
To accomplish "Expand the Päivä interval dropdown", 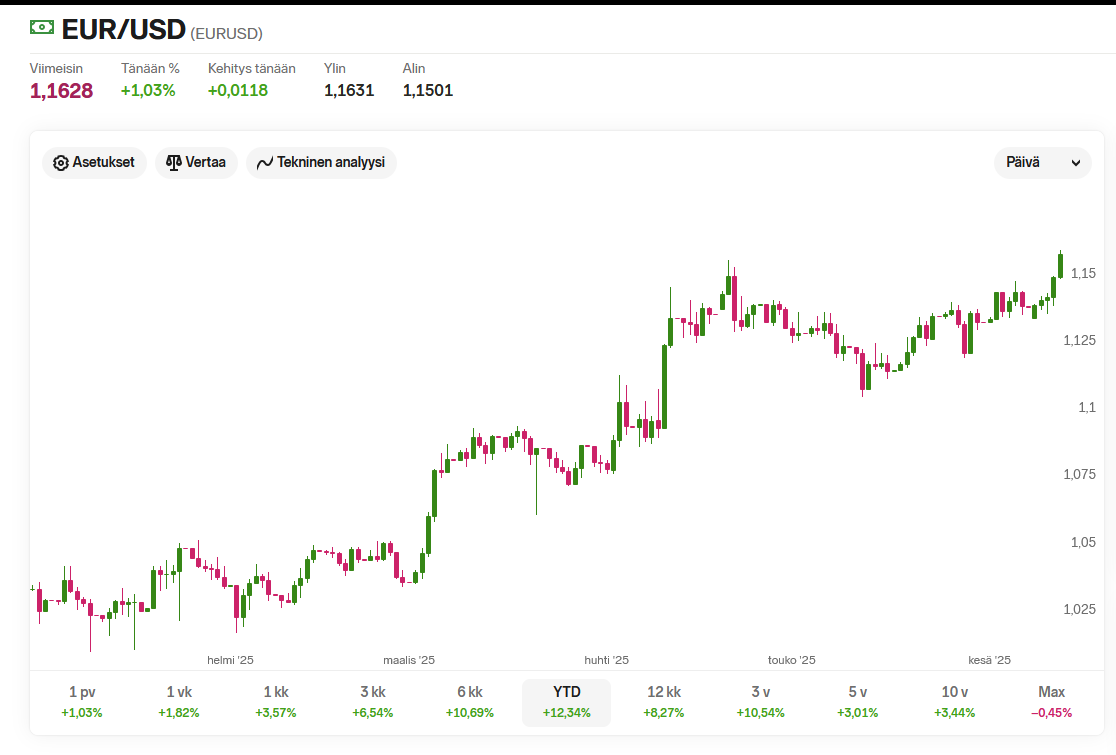I will click(x=1042, y=162).
